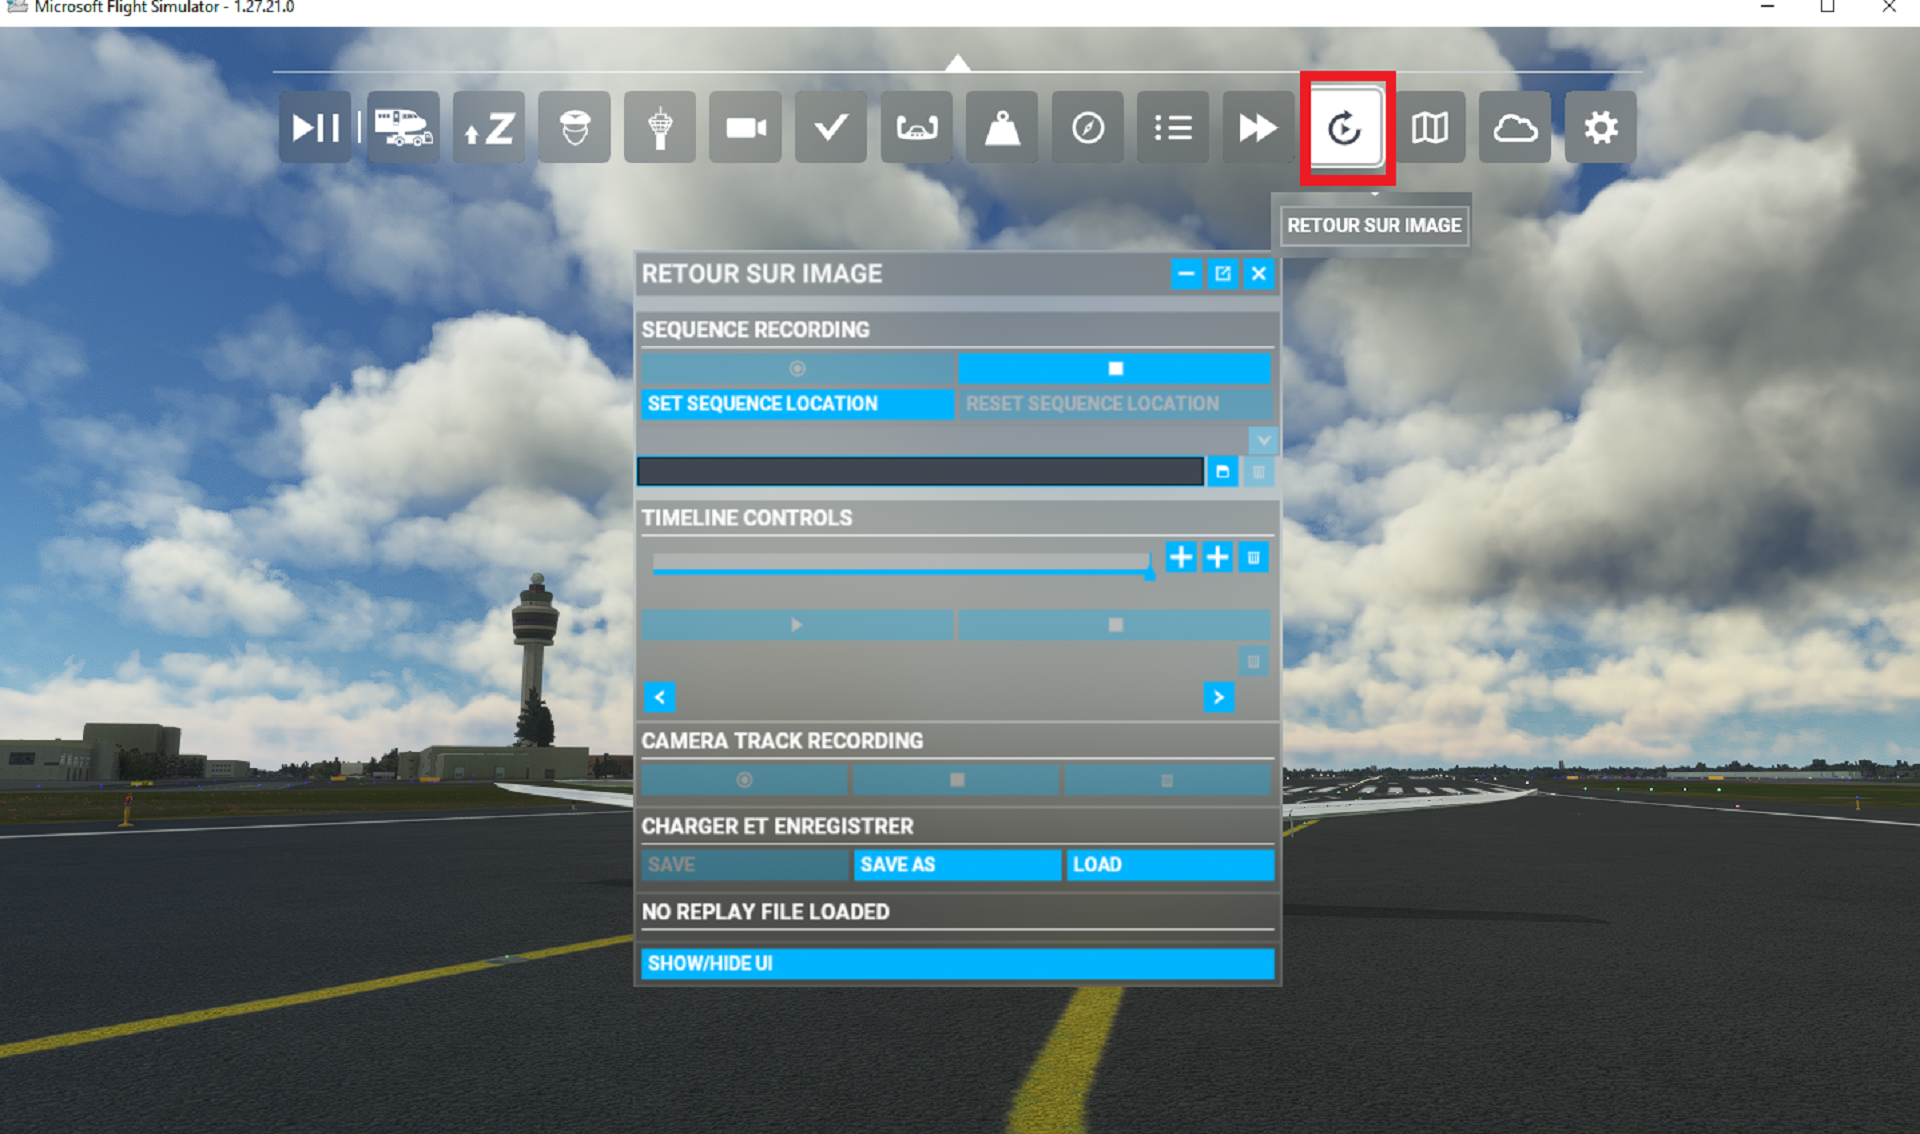Stop timeline playback with the square button
The width and height of the screenshot is (1920, 1134).
pos(1115,624)
